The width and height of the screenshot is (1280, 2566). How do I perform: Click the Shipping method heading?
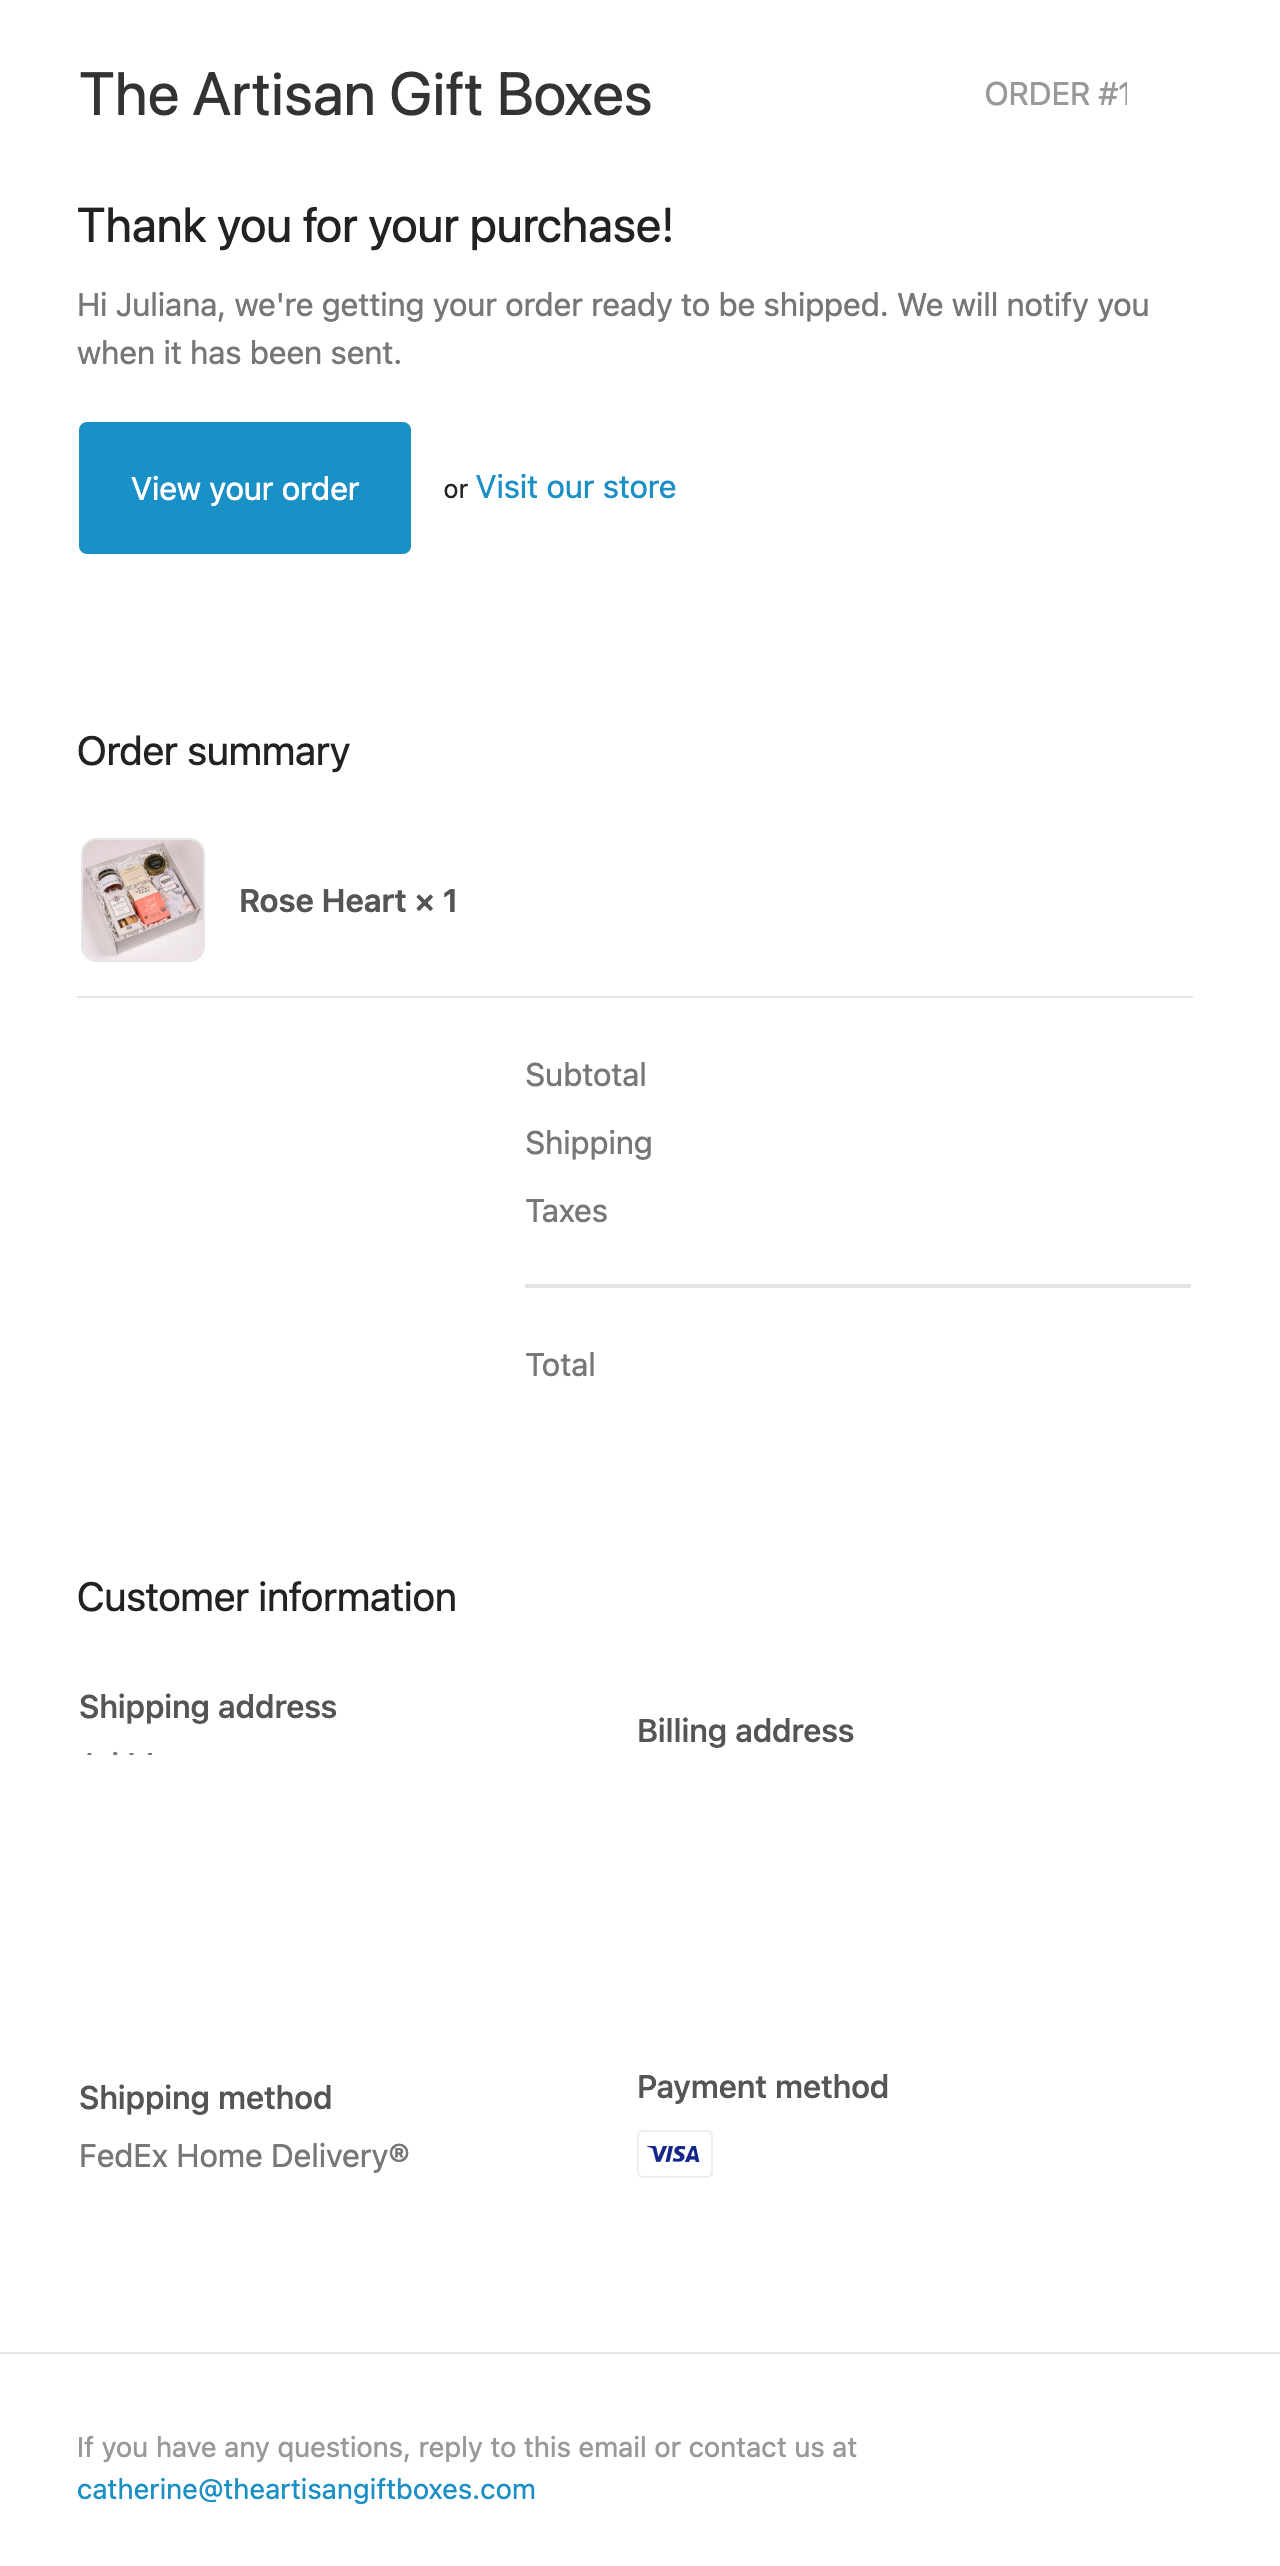point(206,2098)
